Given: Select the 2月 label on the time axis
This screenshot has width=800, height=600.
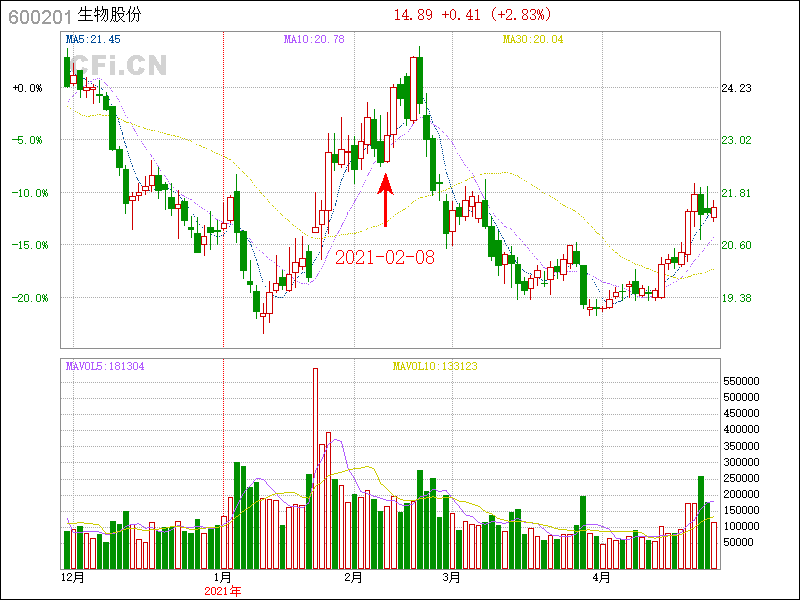Looking at the screenshot, I should pyautogui.click(x=354, y=578).
